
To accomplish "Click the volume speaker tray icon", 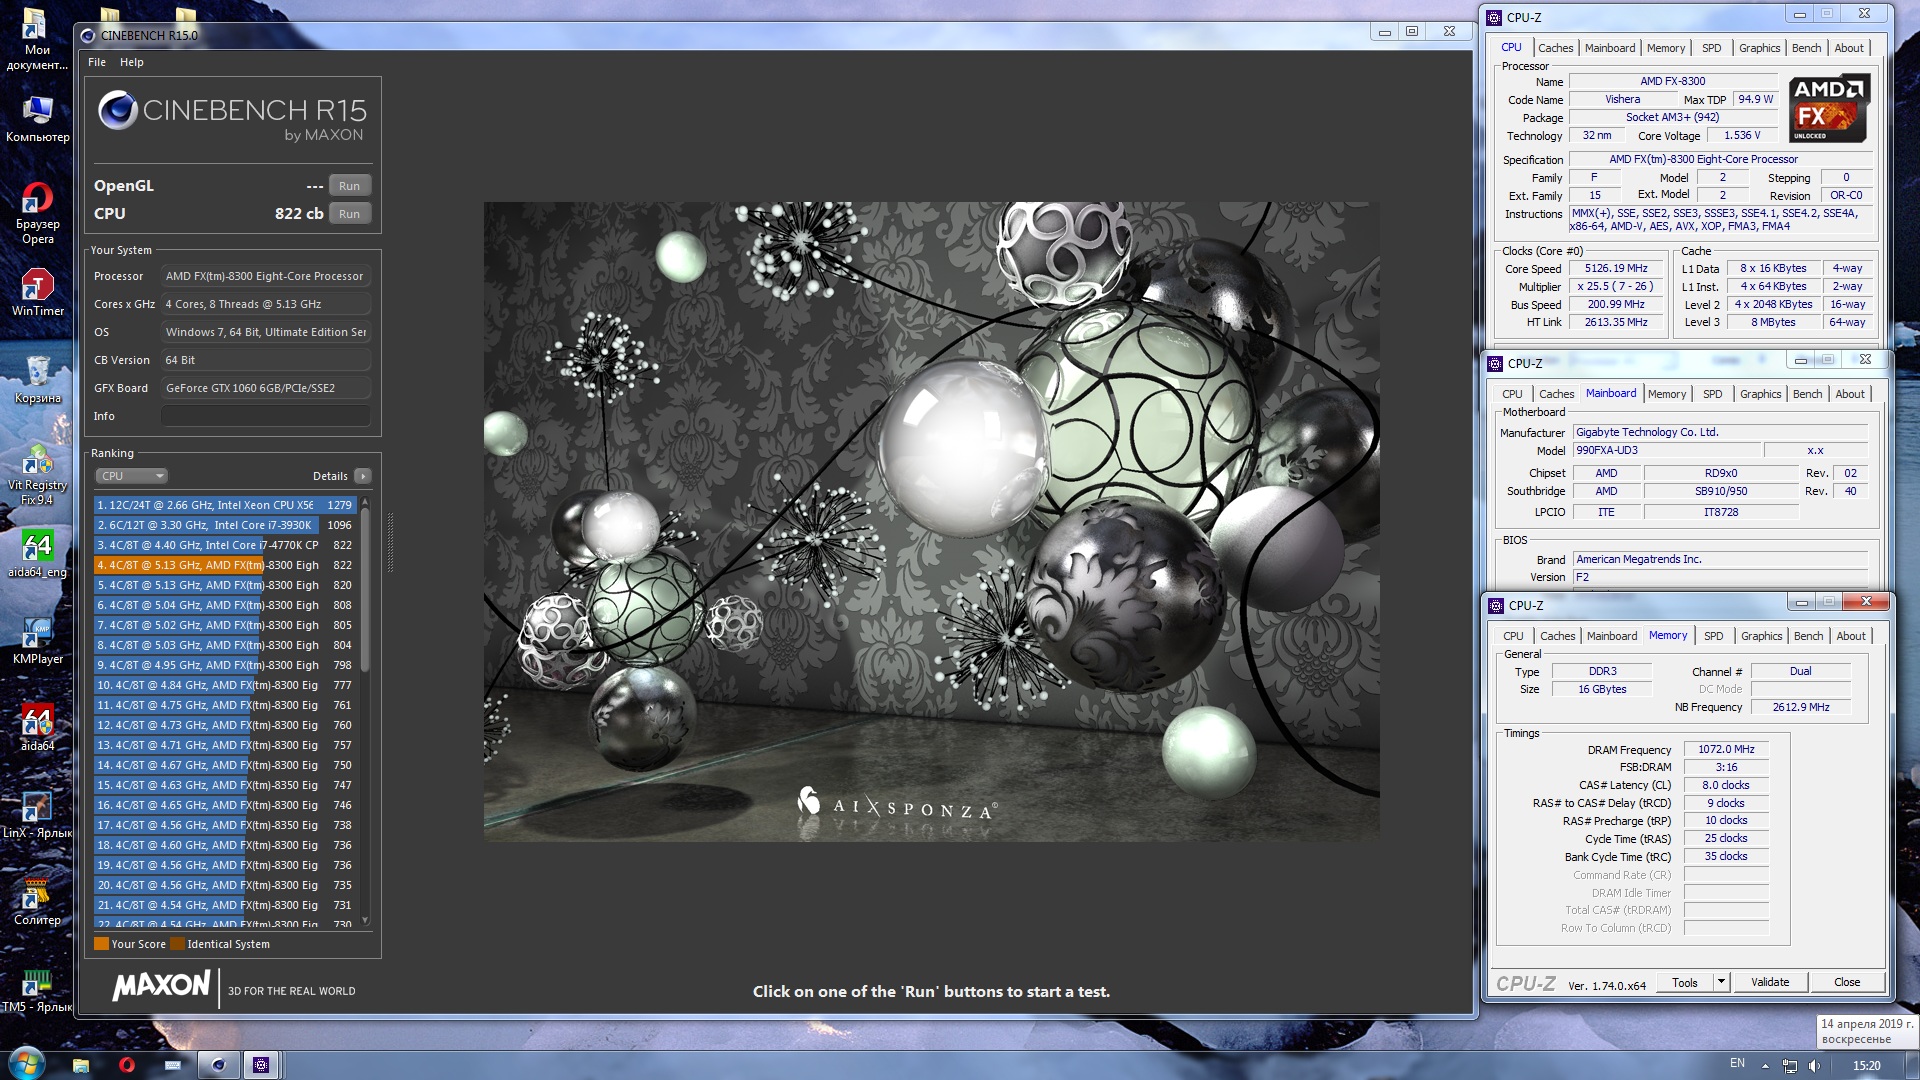I will [1814, 1065].
